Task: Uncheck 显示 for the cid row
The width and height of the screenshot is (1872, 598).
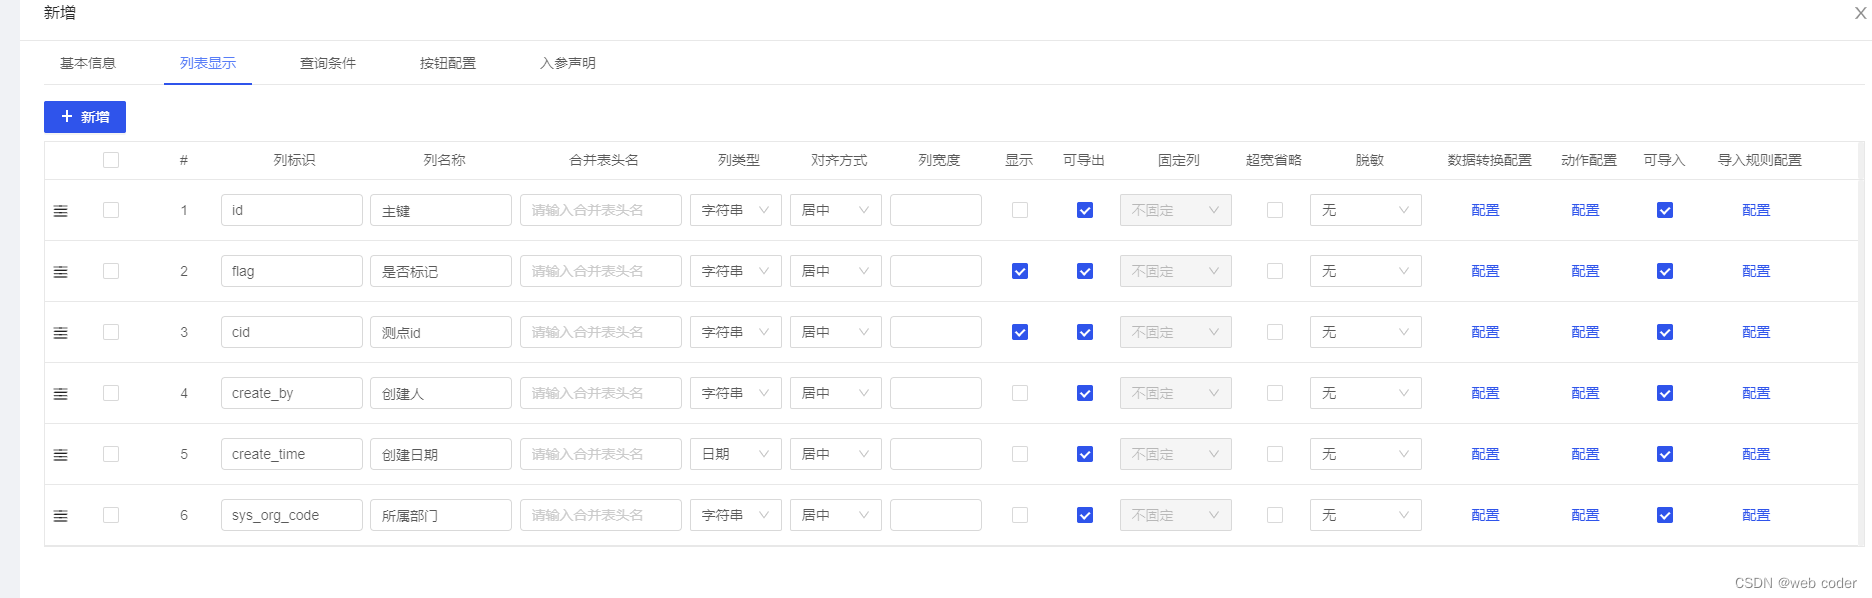Action: [x=1020, y=332]
